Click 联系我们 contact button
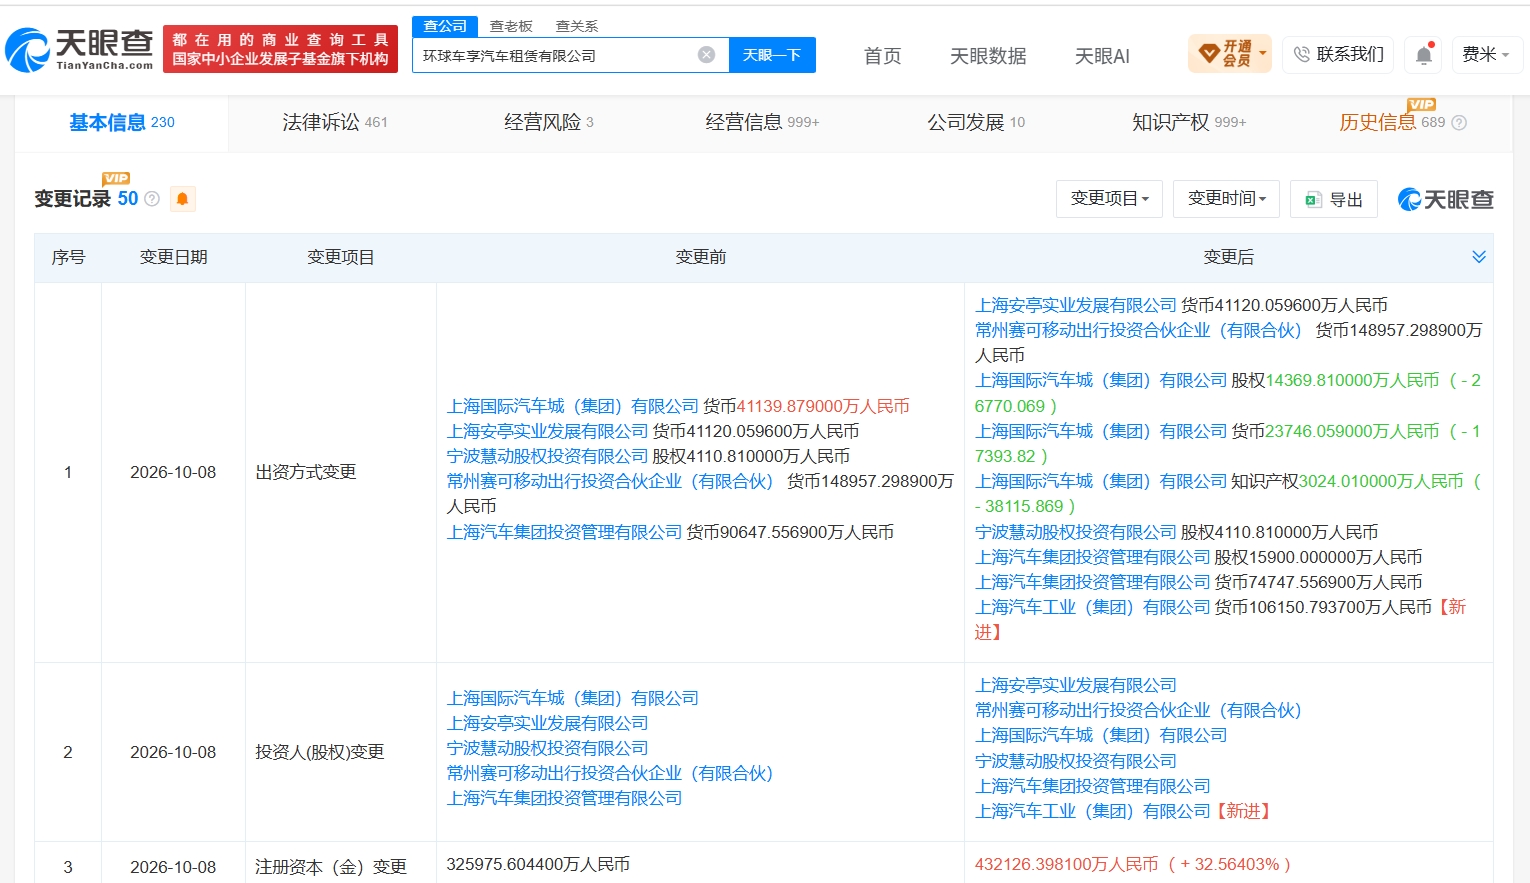 click(1339, 54)
